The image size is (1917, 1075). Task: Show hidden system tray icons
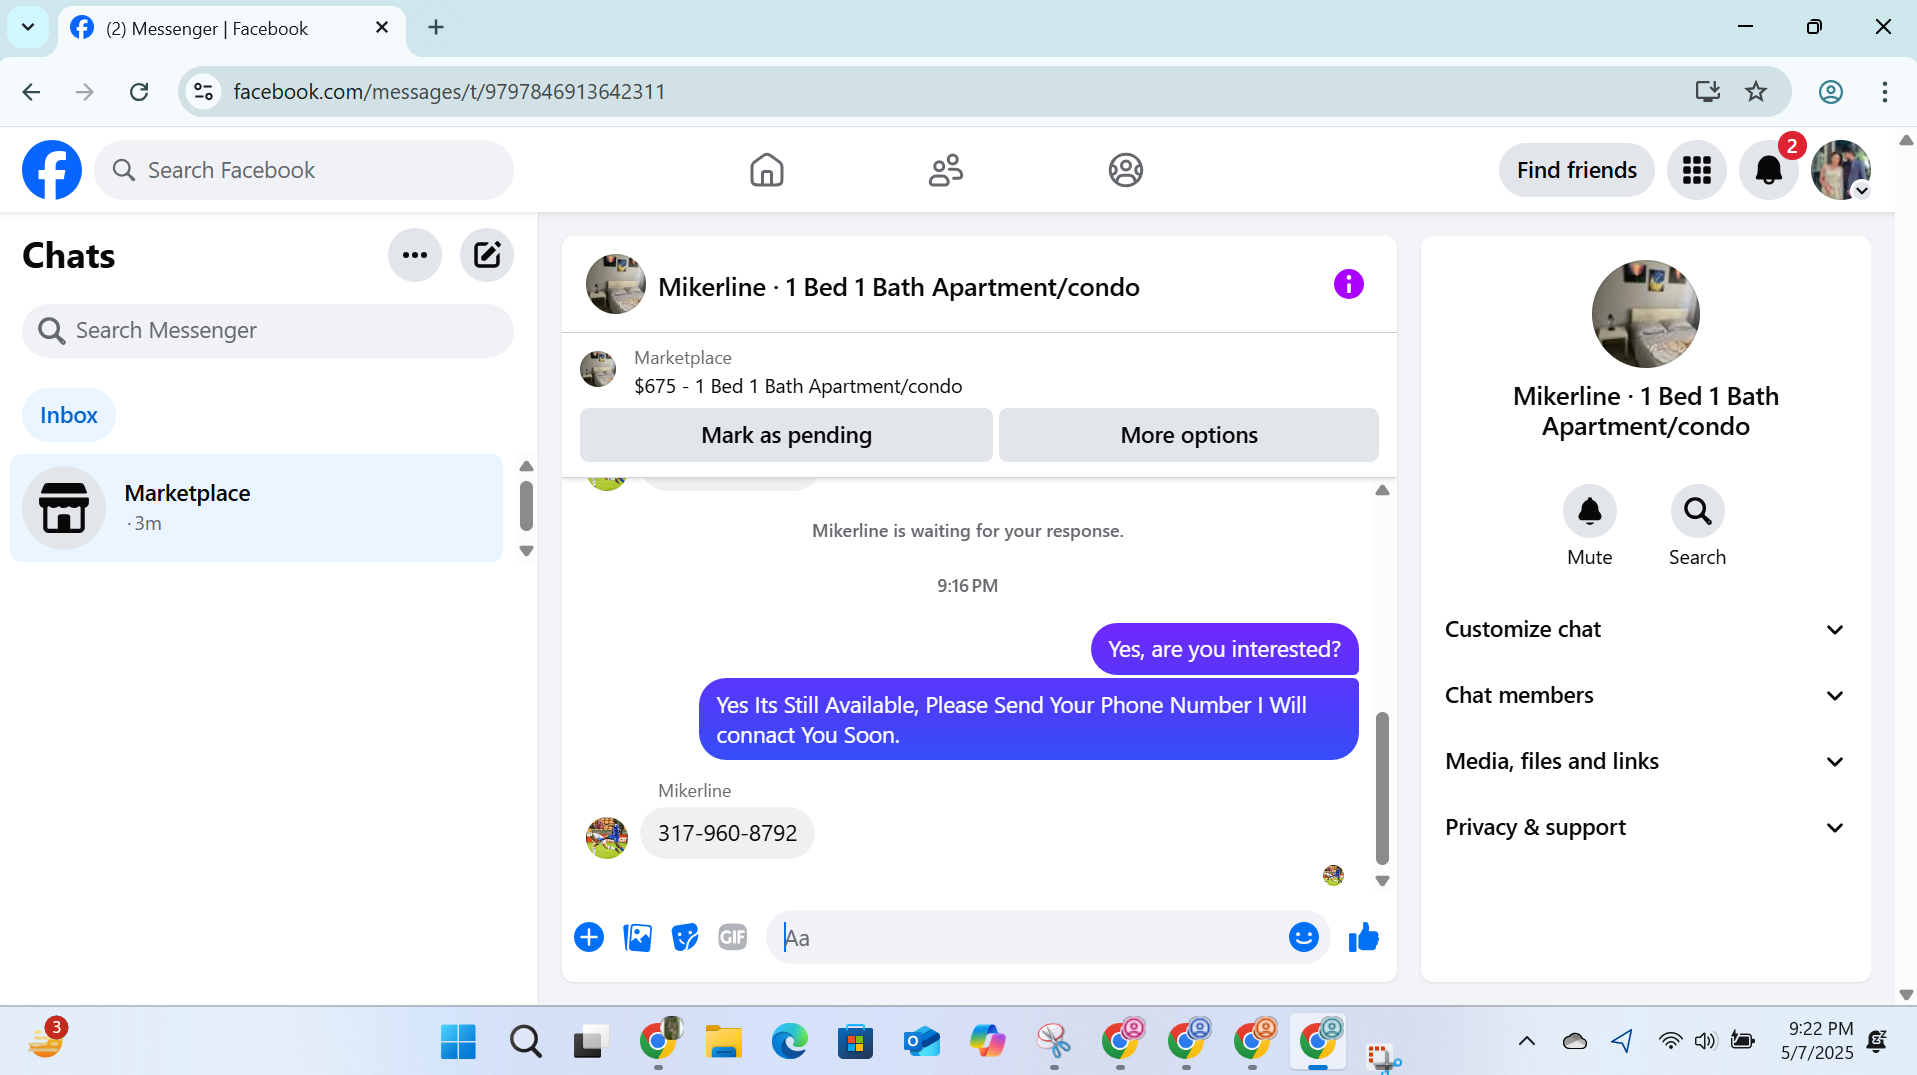tap(1526, 1041)
